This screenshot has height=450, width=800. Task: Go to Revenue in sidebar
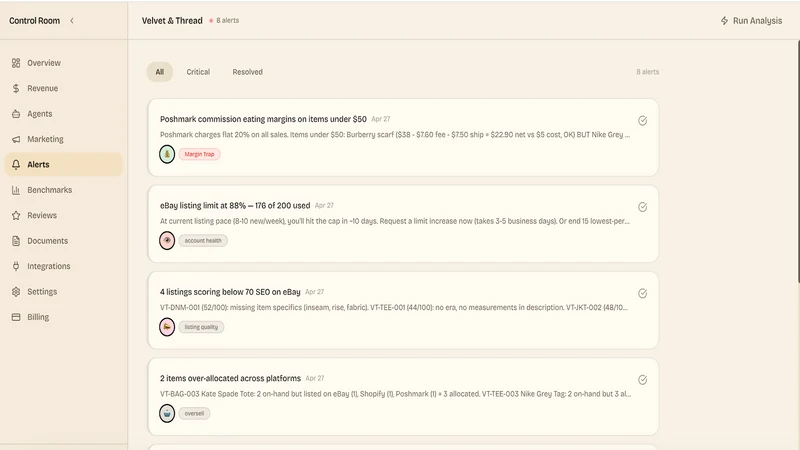tap(63, 88)
